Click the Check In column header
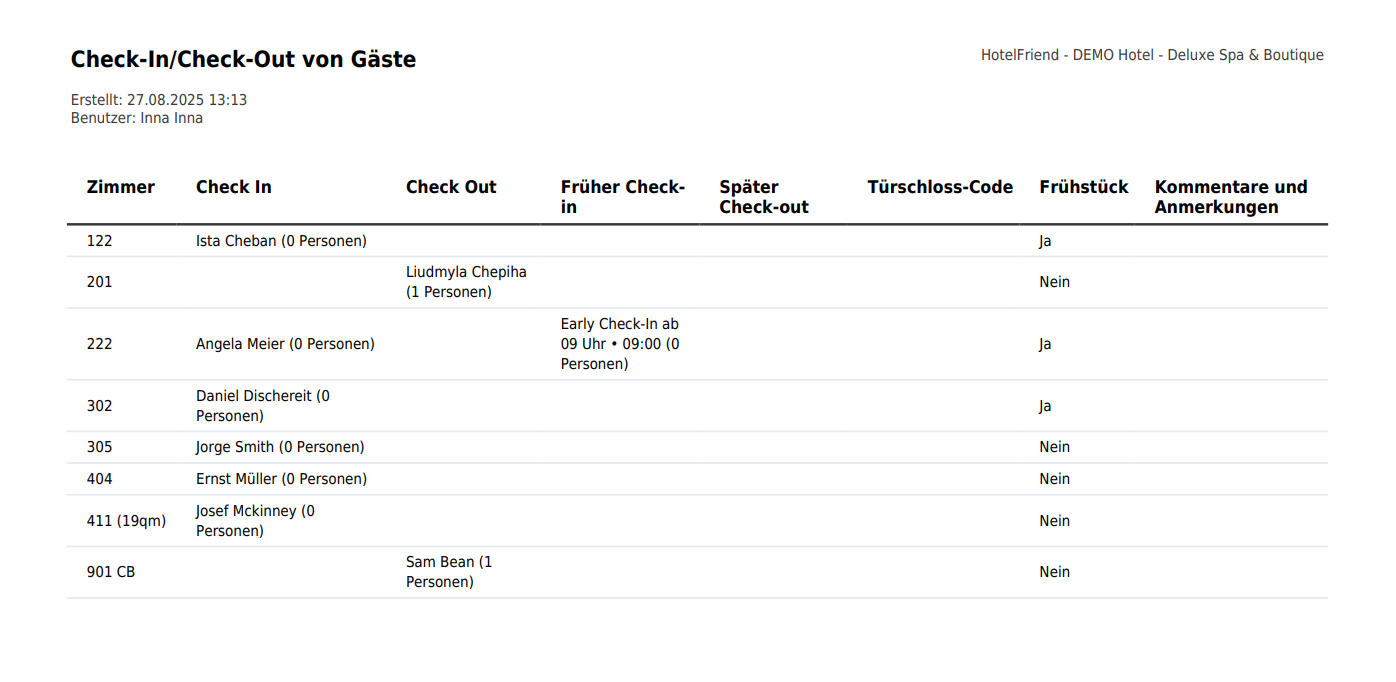Viewport: 1396px width, 682px height. (234, 187)
